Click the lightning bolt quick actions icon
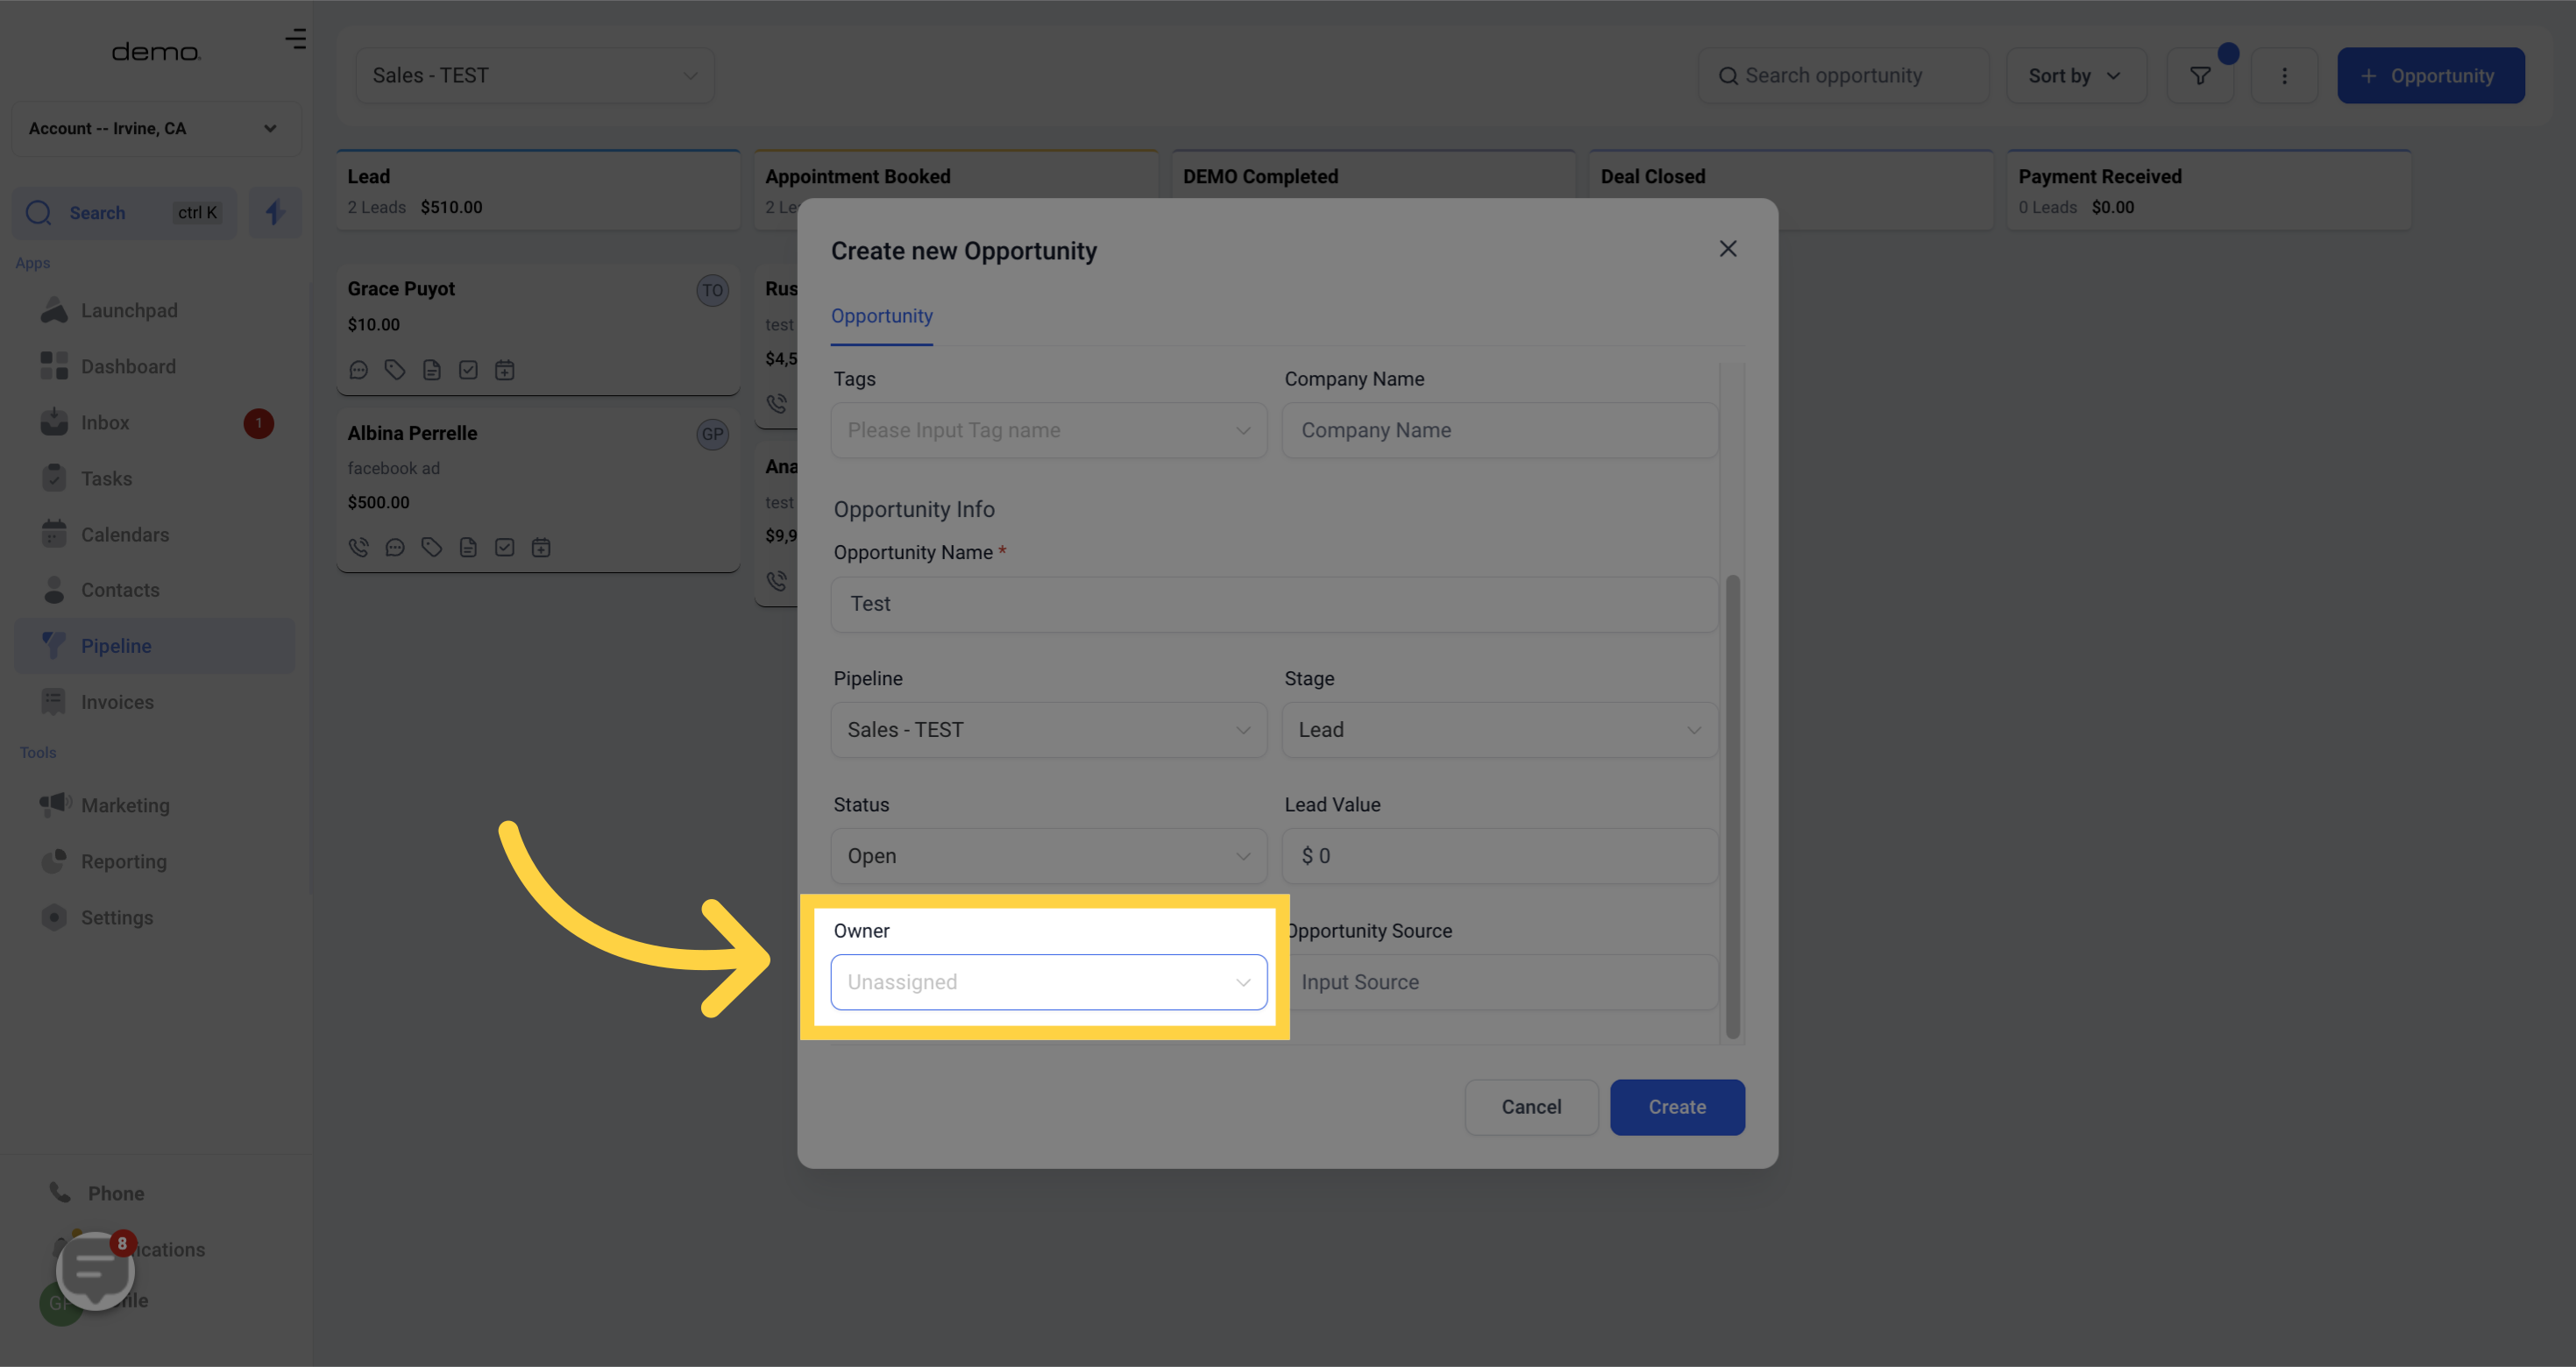The width and height of the screenshot is (2576, 1367). pos(274,212)
